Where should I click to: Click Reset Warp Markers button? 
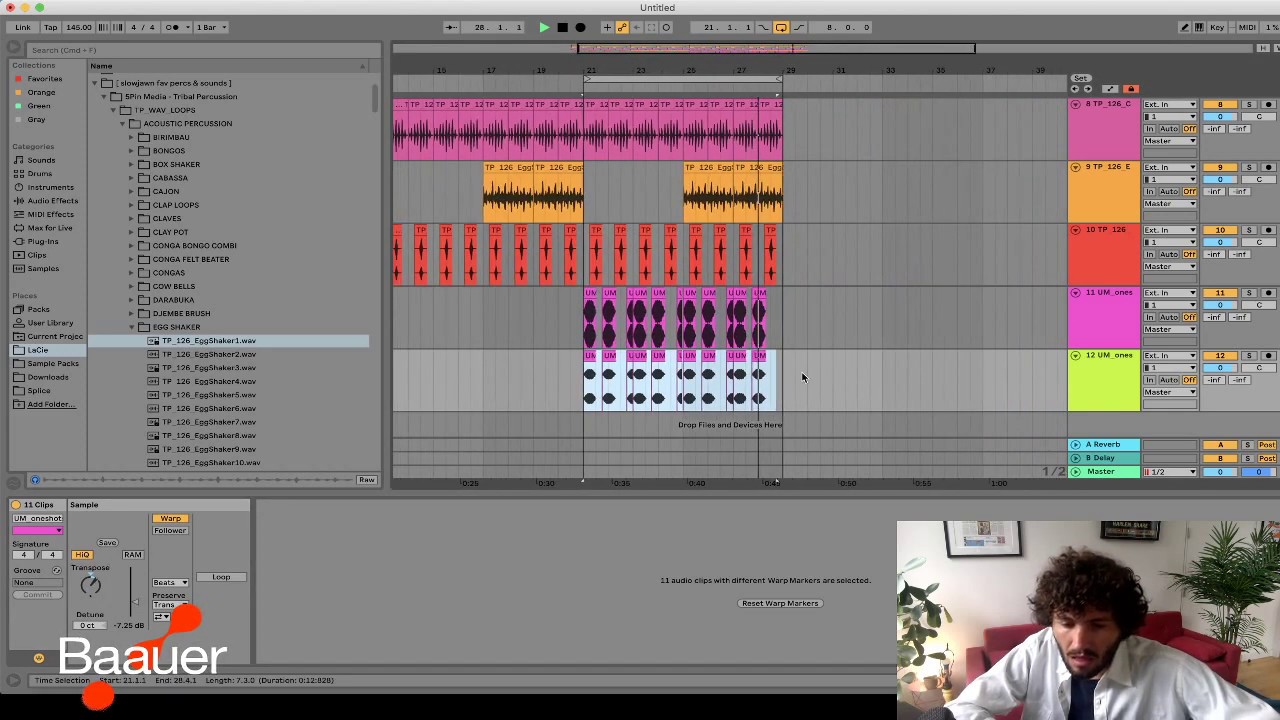[780, 604]
